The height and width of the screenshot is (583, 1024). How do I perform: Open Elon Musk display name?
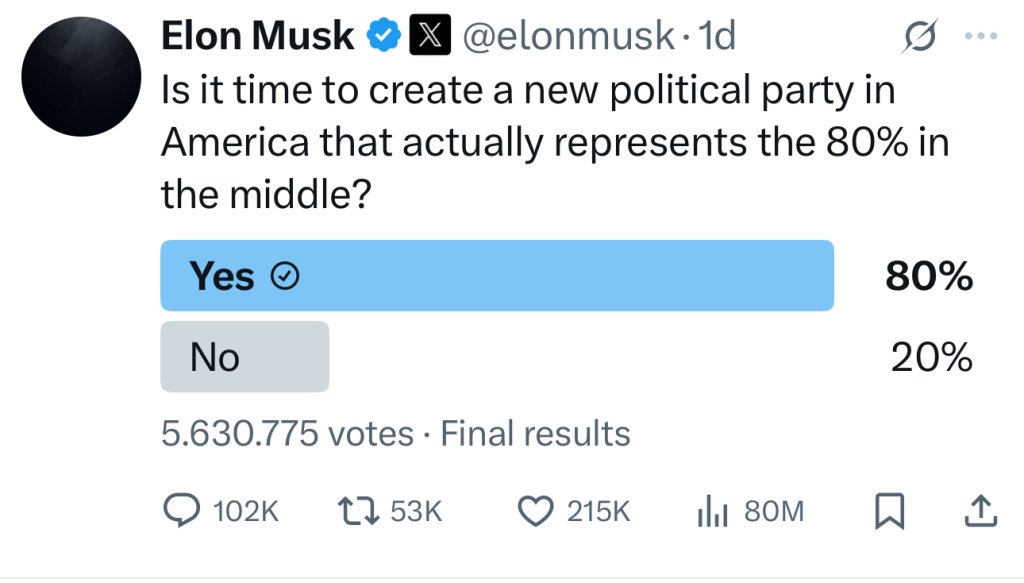(x=257, y=35)
